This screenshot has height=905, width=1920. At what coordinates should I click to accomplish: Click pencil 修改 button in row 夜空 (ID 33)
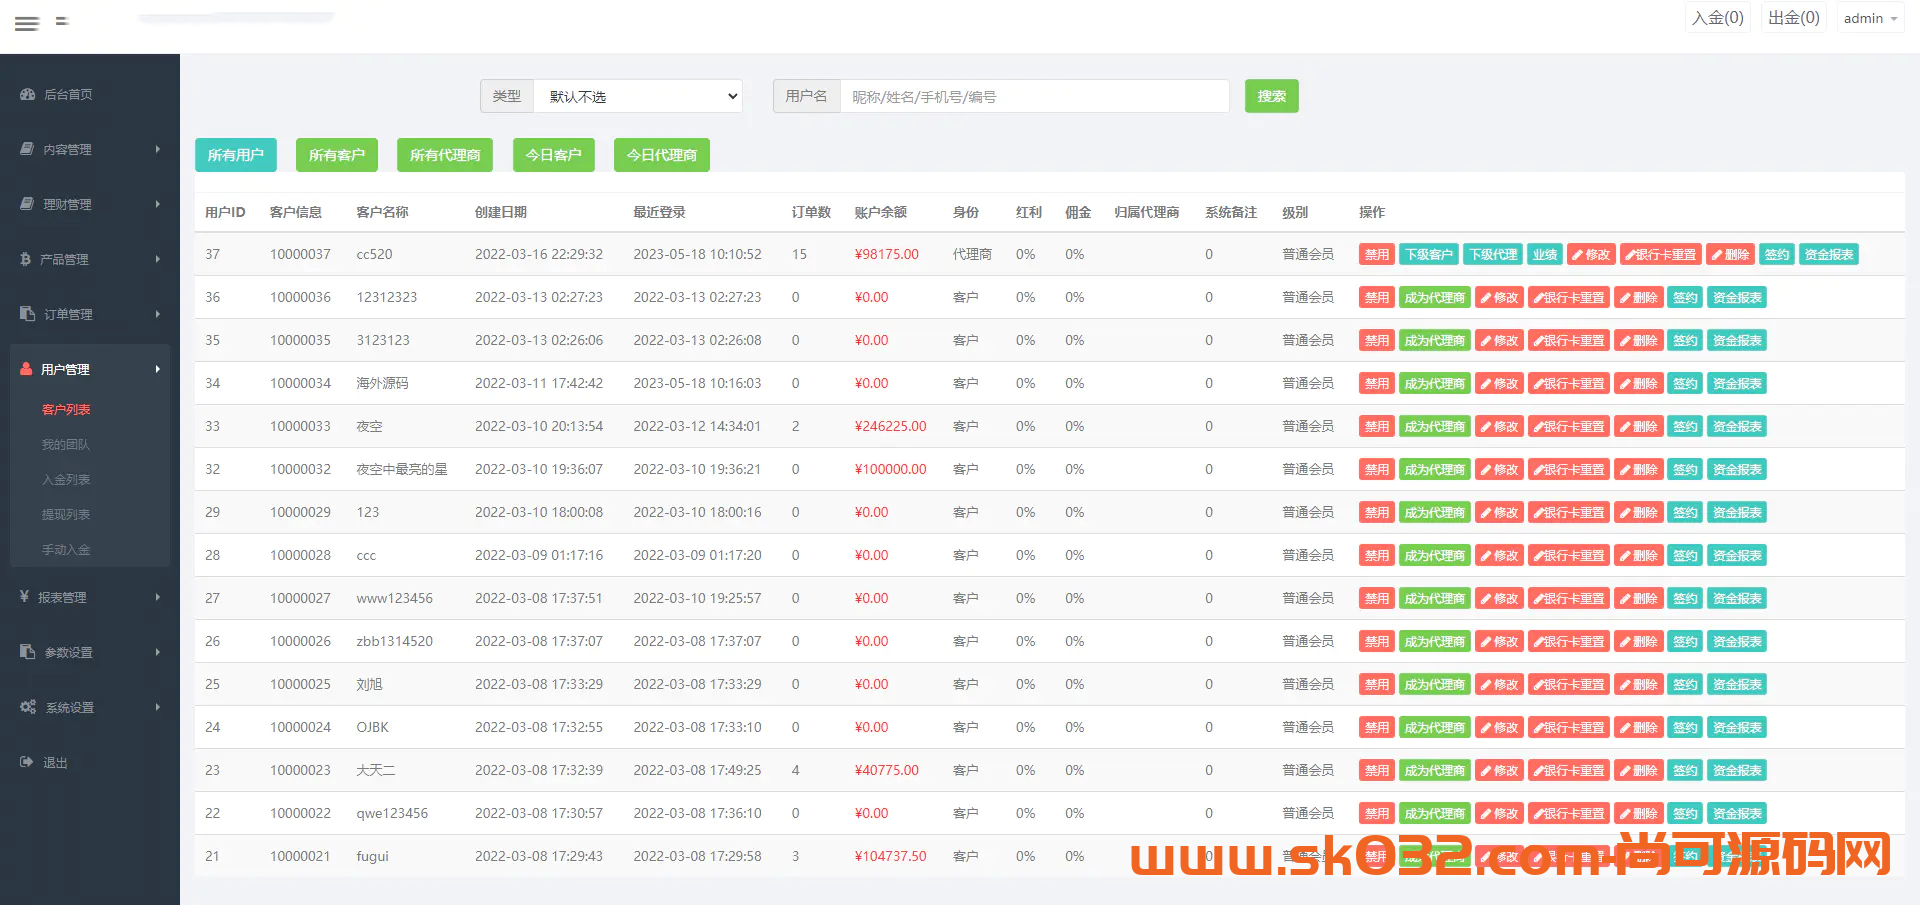click(x=1499, y=426)
